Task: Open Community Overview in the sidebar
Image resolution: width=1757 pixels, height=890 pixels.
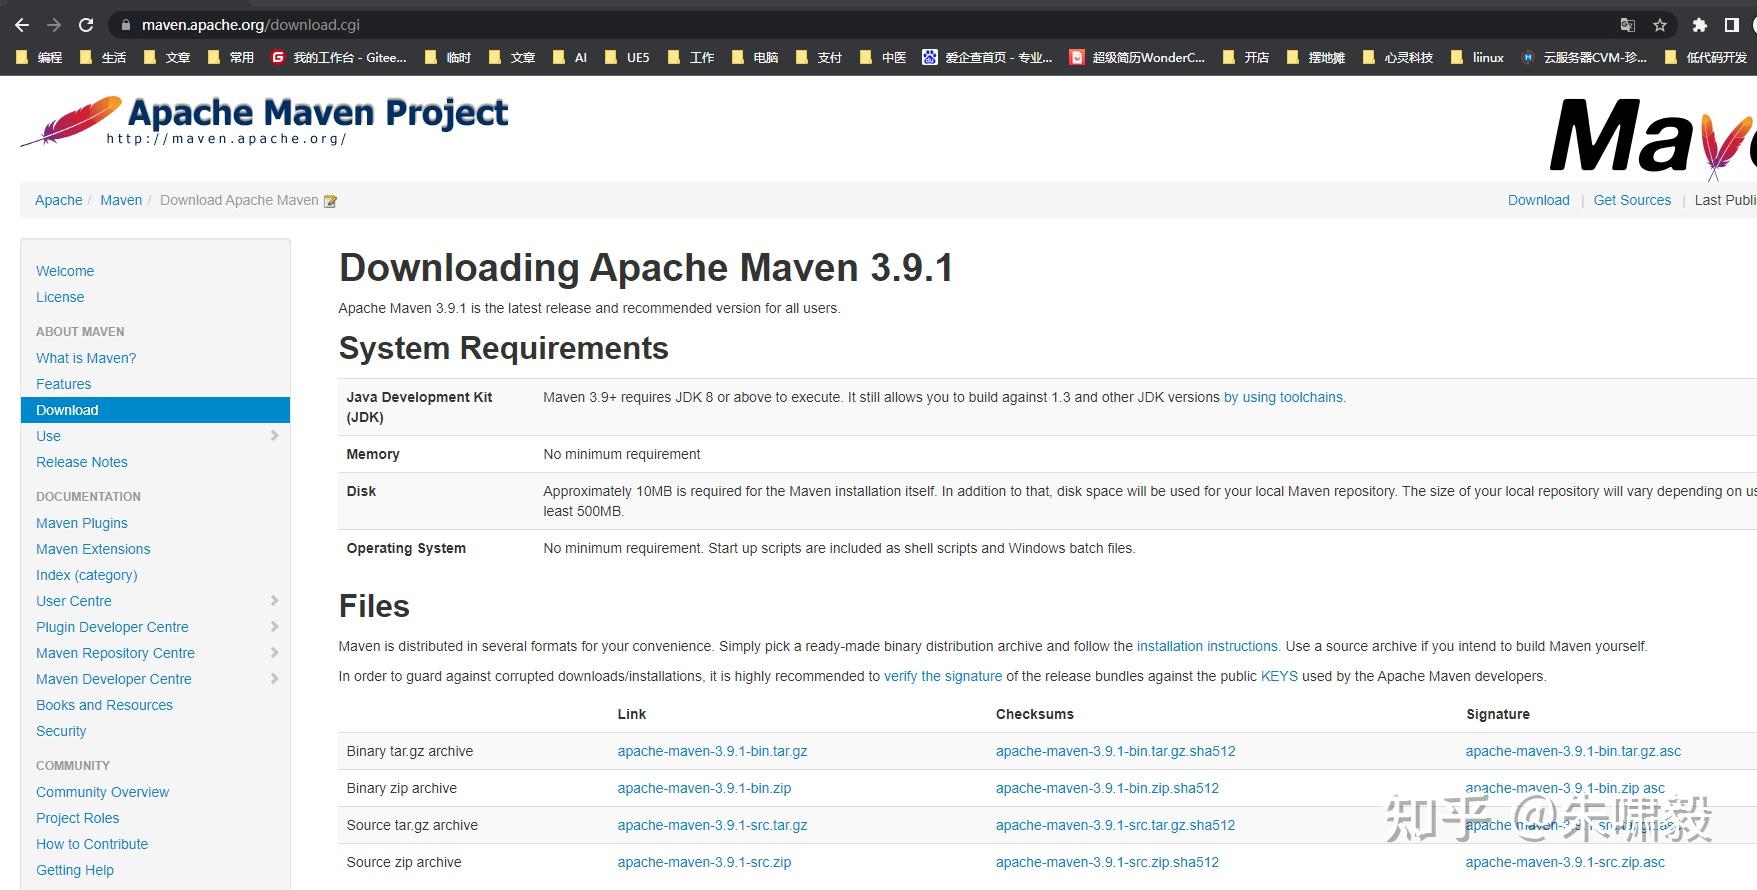Action: tap(102, 792)
